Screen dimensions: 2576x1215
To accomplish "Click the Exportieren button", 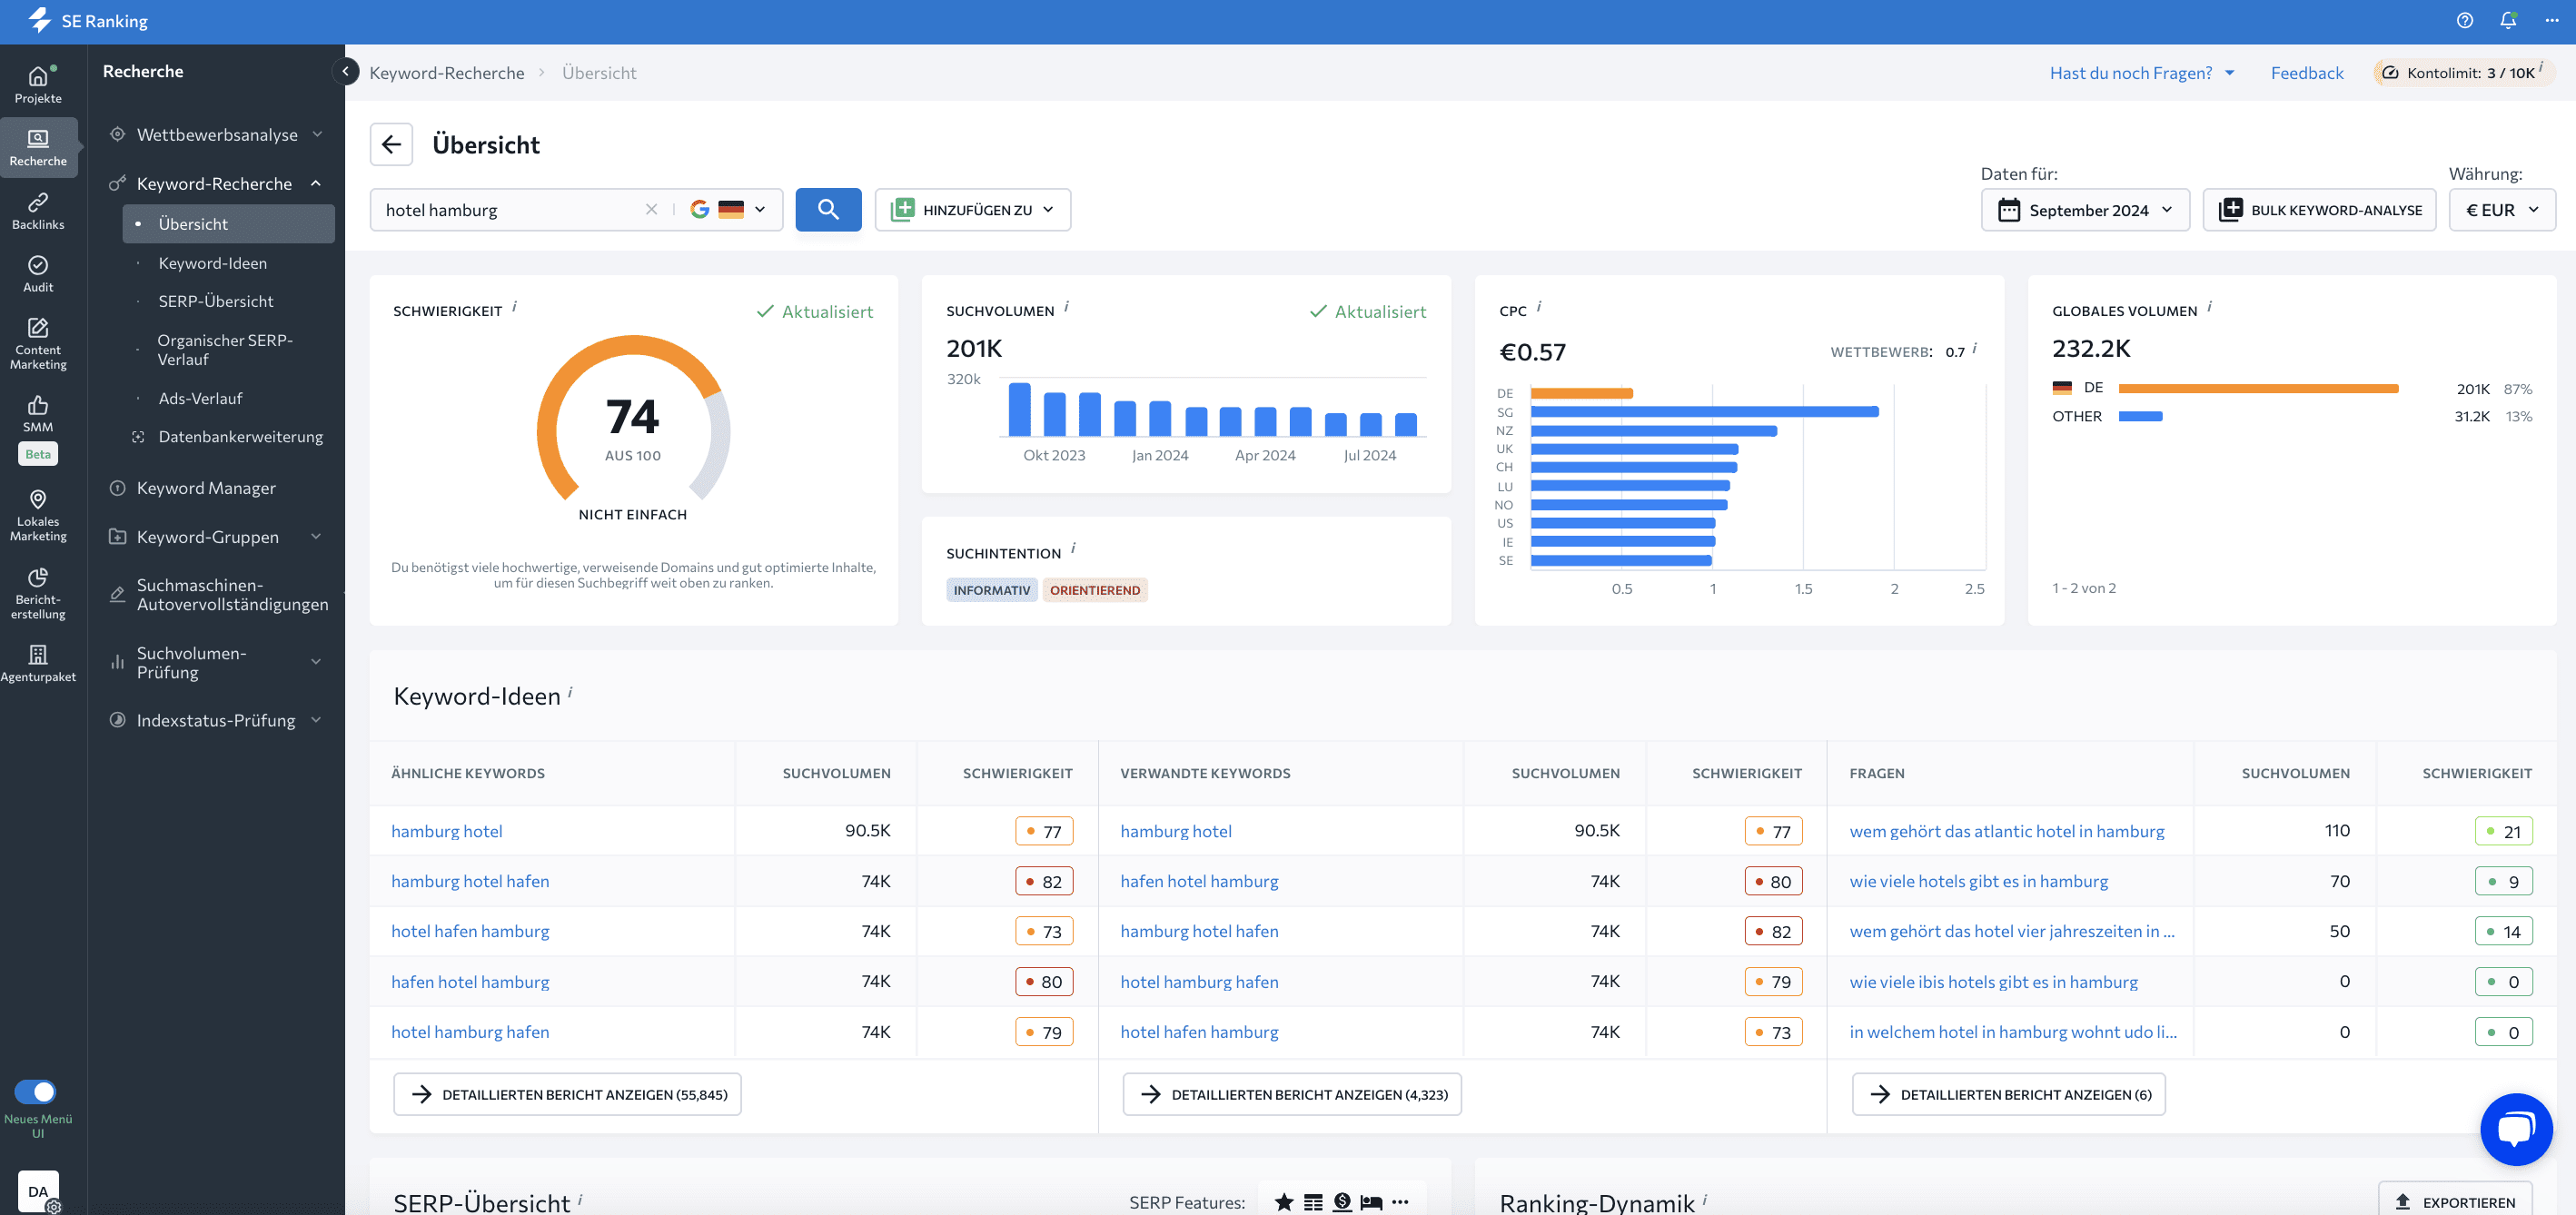I will click(x=2455, y=1201).
